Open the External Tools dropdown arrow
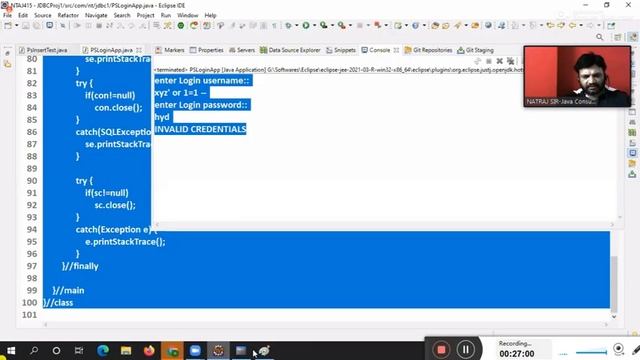The image size is (640, 360). [350, 25]
